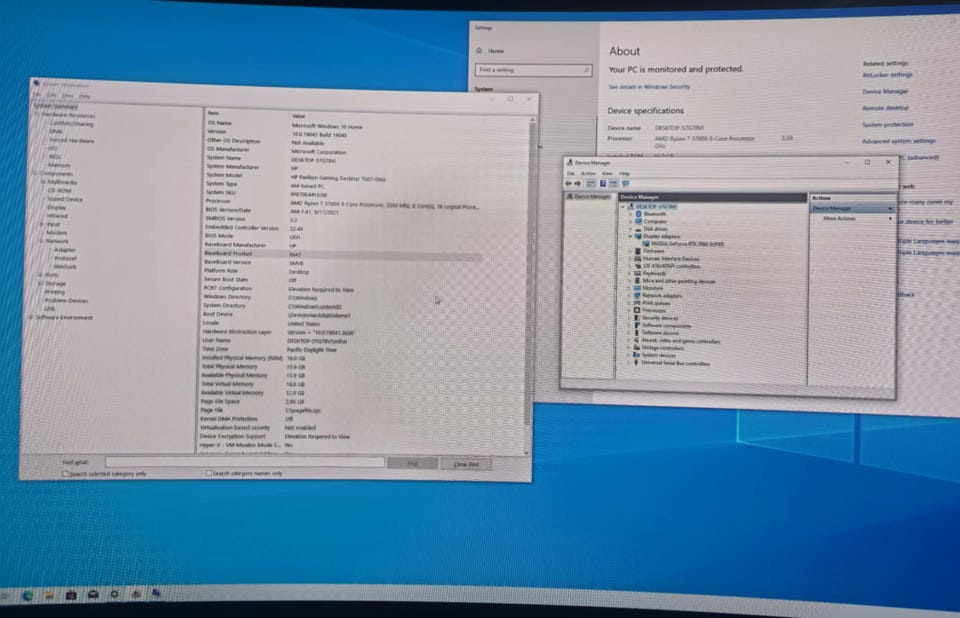
Task: Click the Back arrow in Device Manager toolbar
Action: pos(568,183)
